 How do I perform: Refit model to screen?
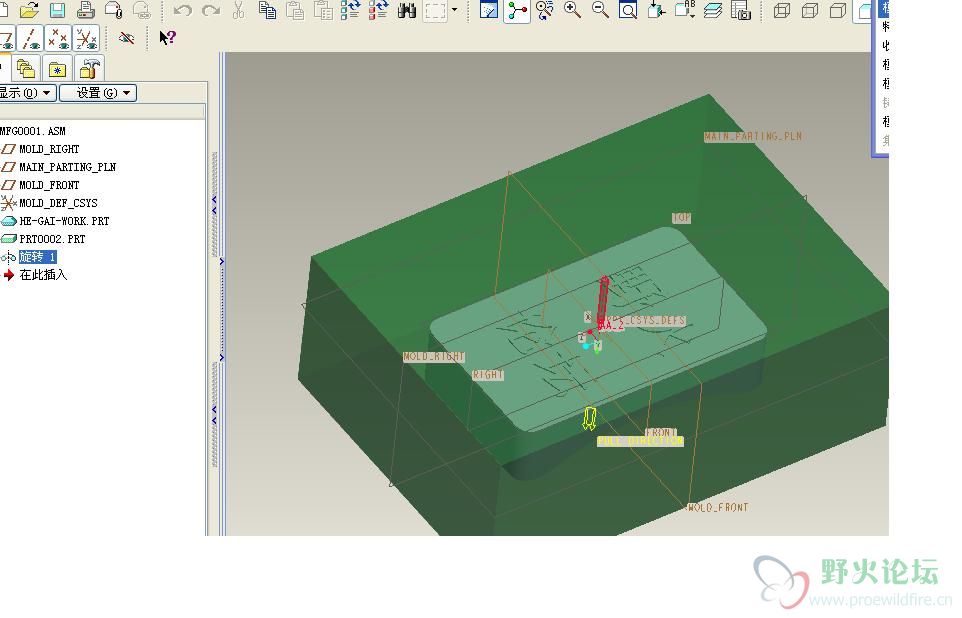628,10
